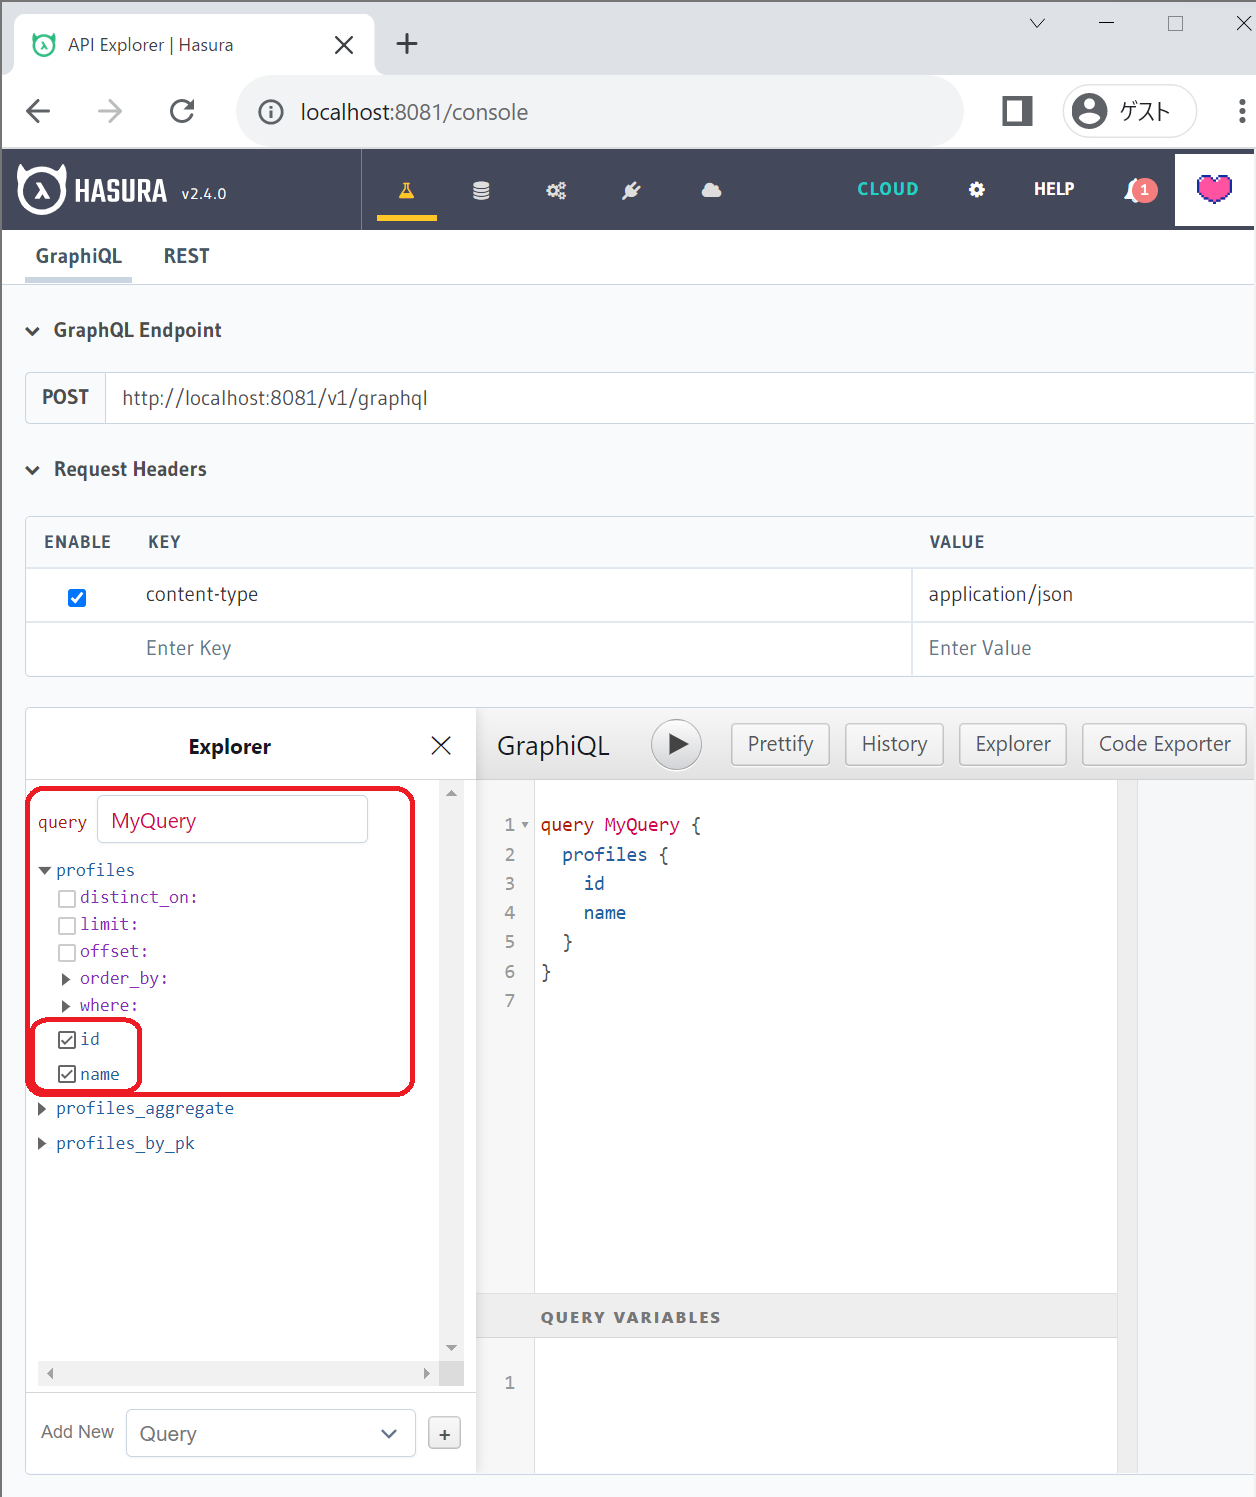This screenshot has width=1256, height=1497.
Task: Open the Add New Query dropdown
Action: pos(270,1433)
